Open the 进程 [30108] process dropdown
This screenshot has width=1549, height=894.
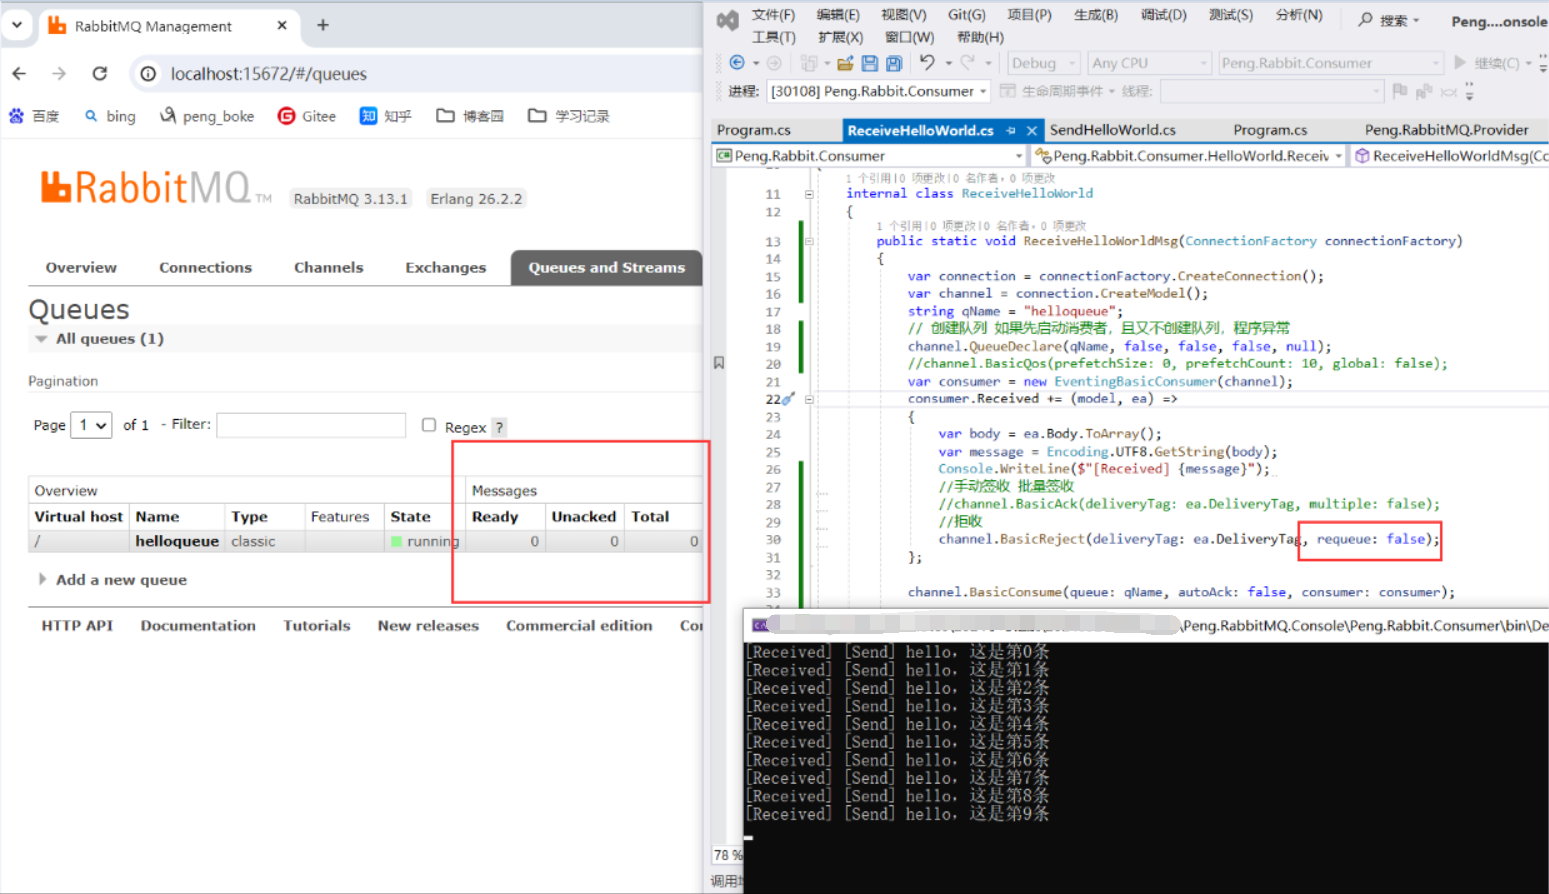pyautogui.click(x=878, y=91)
